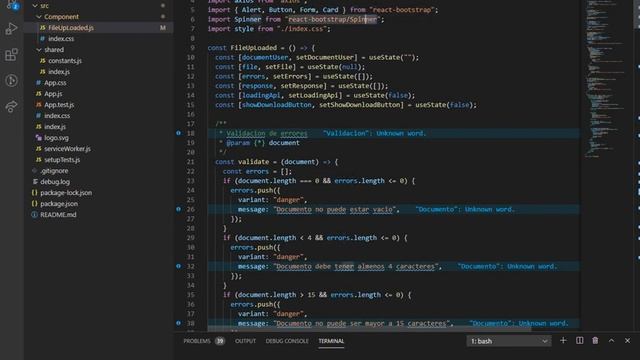Open logo.svg file
The image size is (640, 360).
[56, 138]
